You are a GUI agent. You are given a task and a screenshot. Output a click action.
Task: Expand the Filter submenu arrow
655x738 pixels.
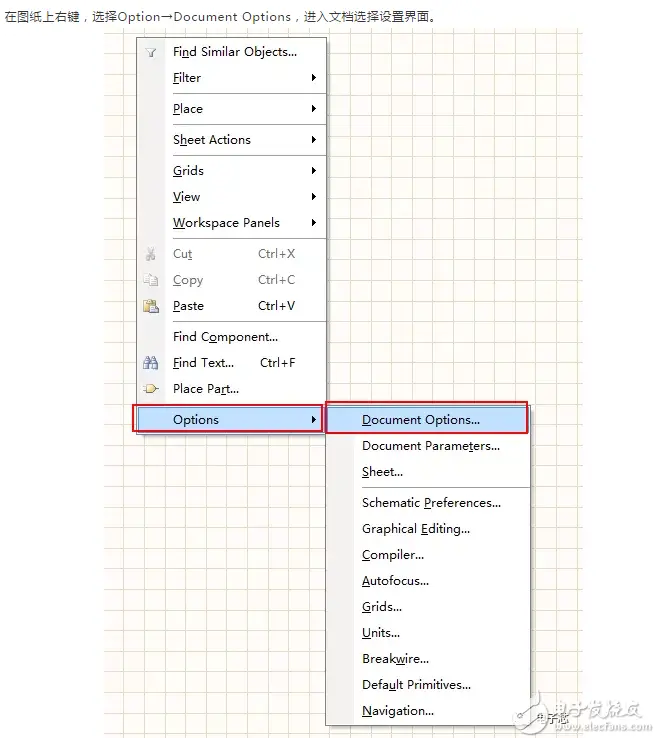pos(314,78)
